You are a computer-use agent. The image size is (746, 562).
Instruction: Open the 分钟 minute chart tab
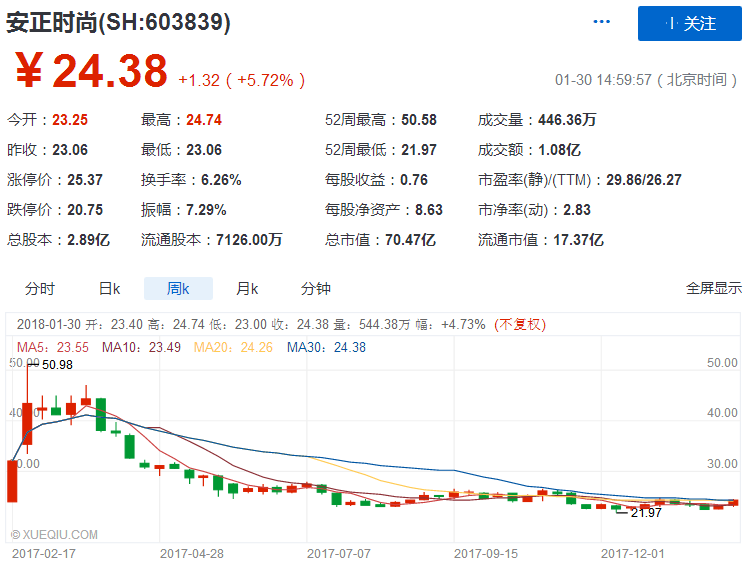click(316, 288)
